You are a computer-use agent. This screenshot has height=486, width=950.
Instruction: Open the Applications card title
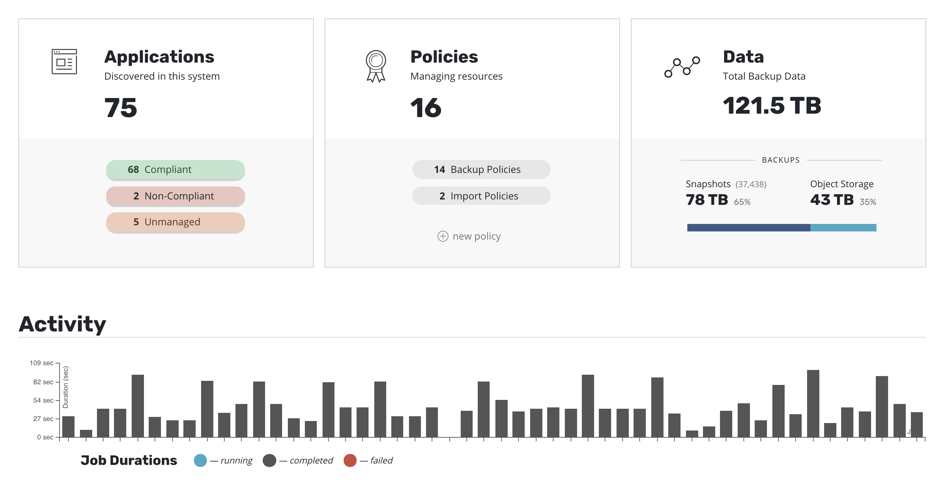tap(159, 57)
